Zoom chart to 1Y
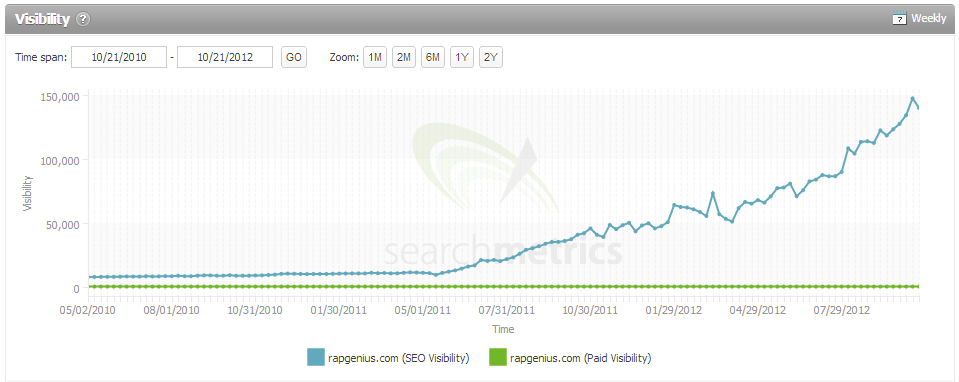This screenshot has height=382, width=959. (462, 57)
